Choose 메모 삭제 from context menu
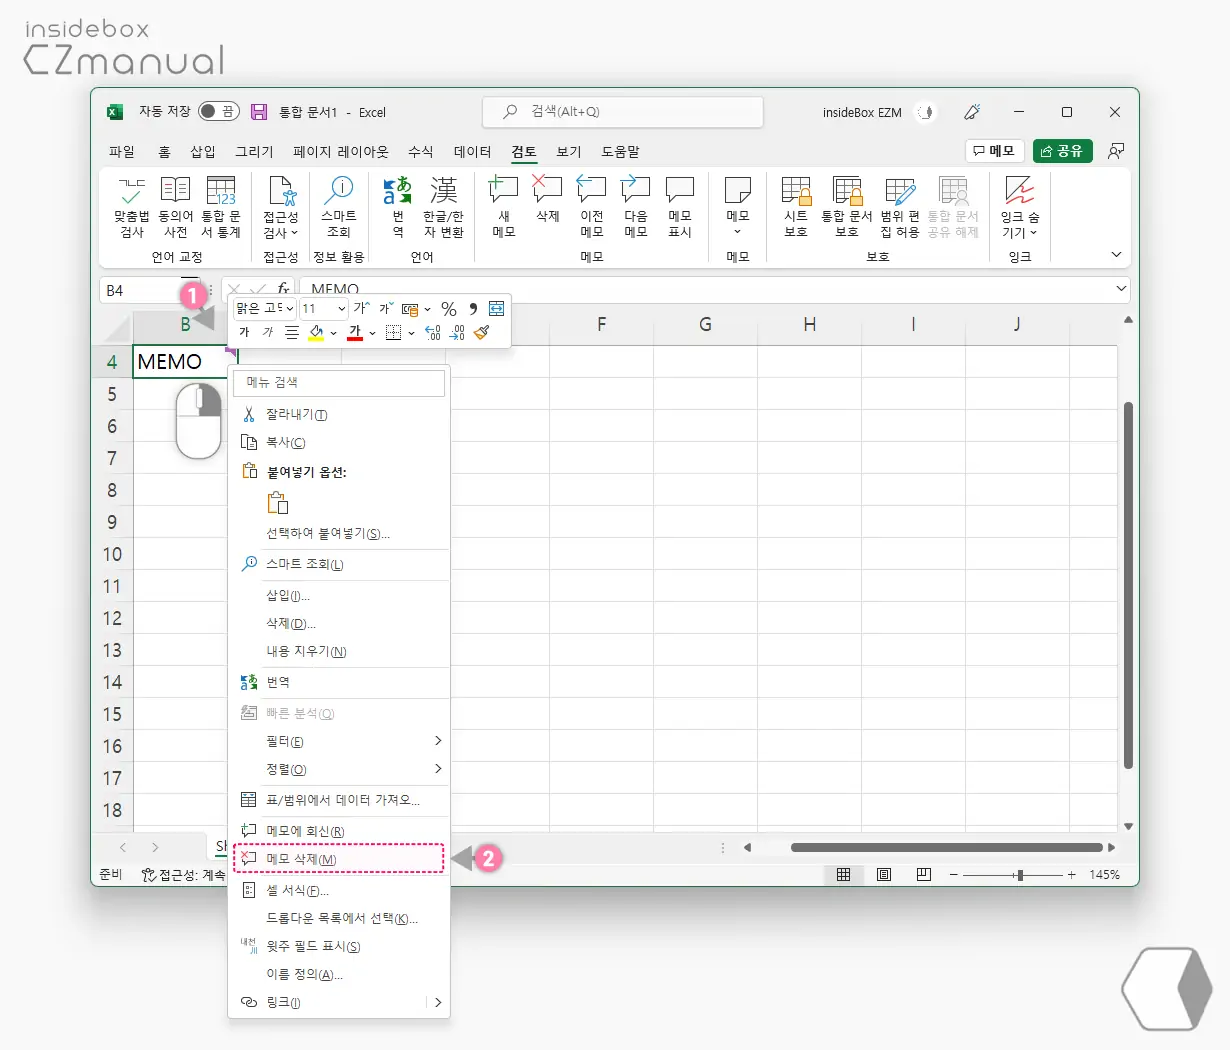 (339, 859)
